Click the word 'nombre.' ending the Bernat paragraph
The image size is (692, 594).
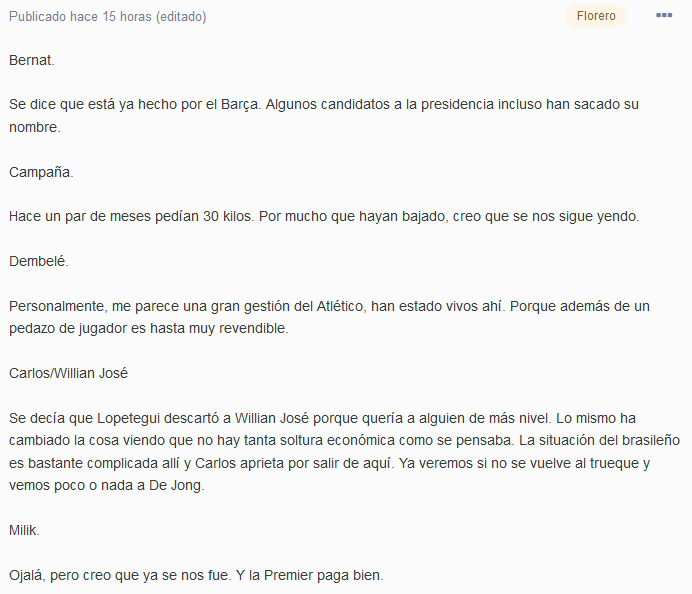(x=34, y=127)
